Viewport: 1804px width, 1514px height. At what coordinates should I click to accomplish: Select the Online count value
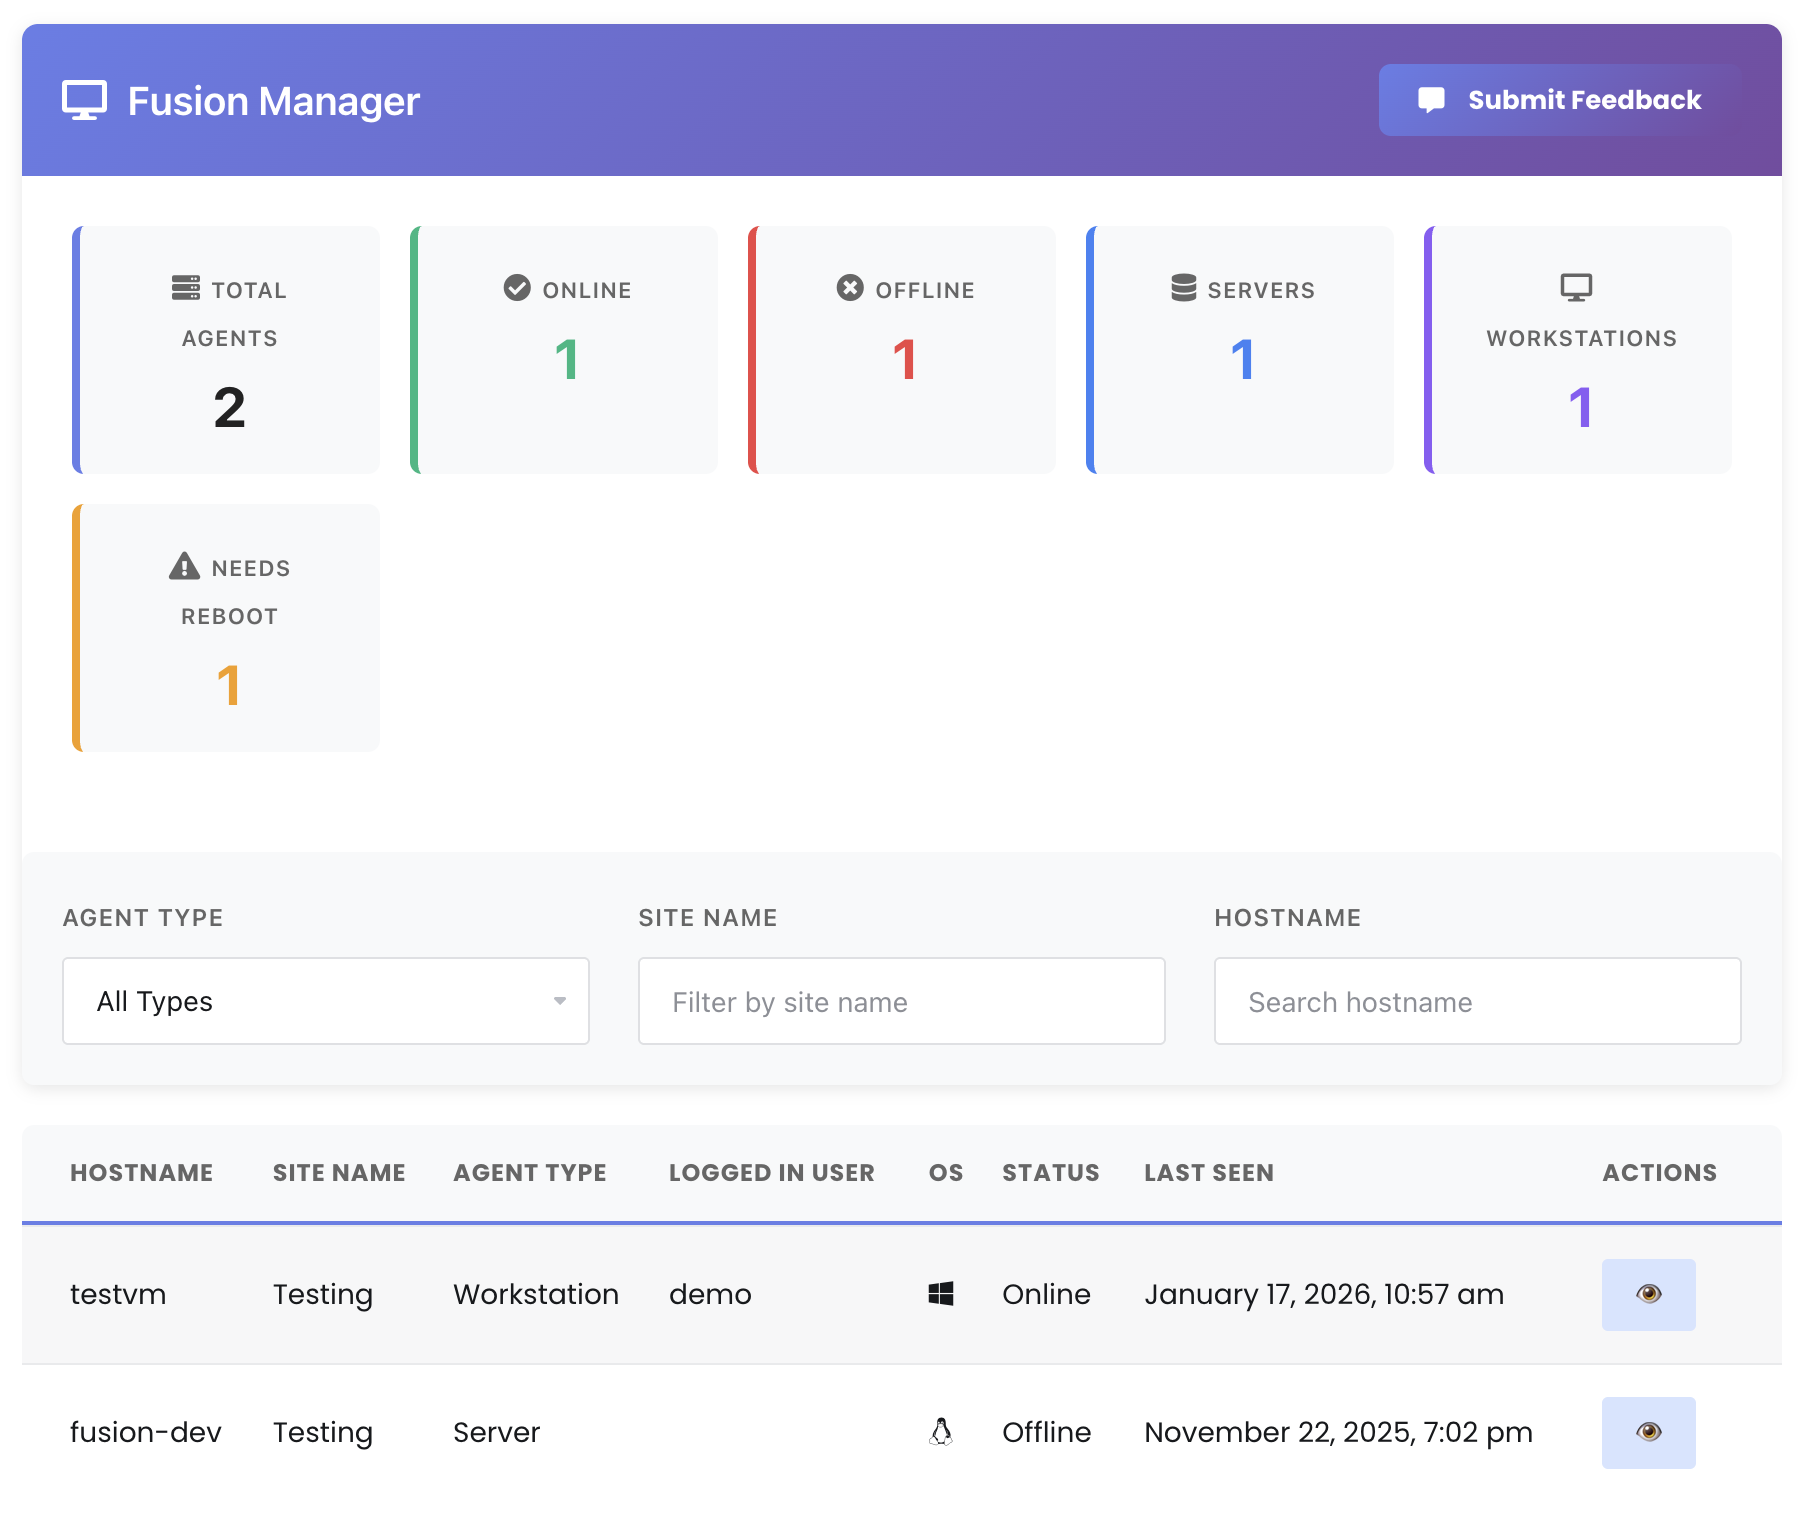[x=567, y=360]
